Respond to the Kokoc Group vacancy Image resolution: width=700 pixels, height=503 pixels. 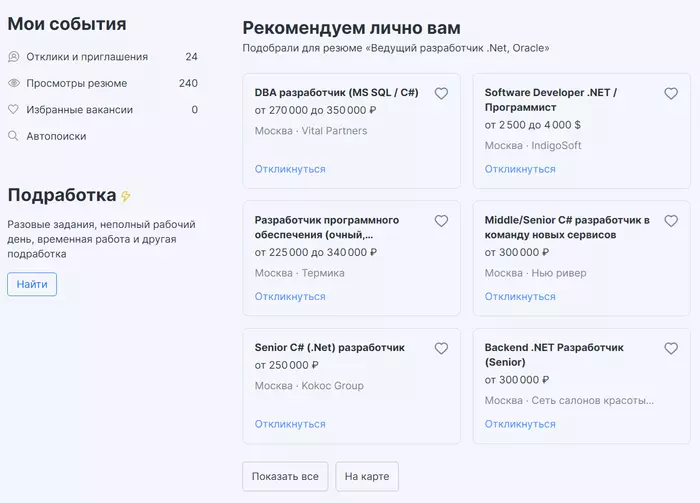(290, 424)
